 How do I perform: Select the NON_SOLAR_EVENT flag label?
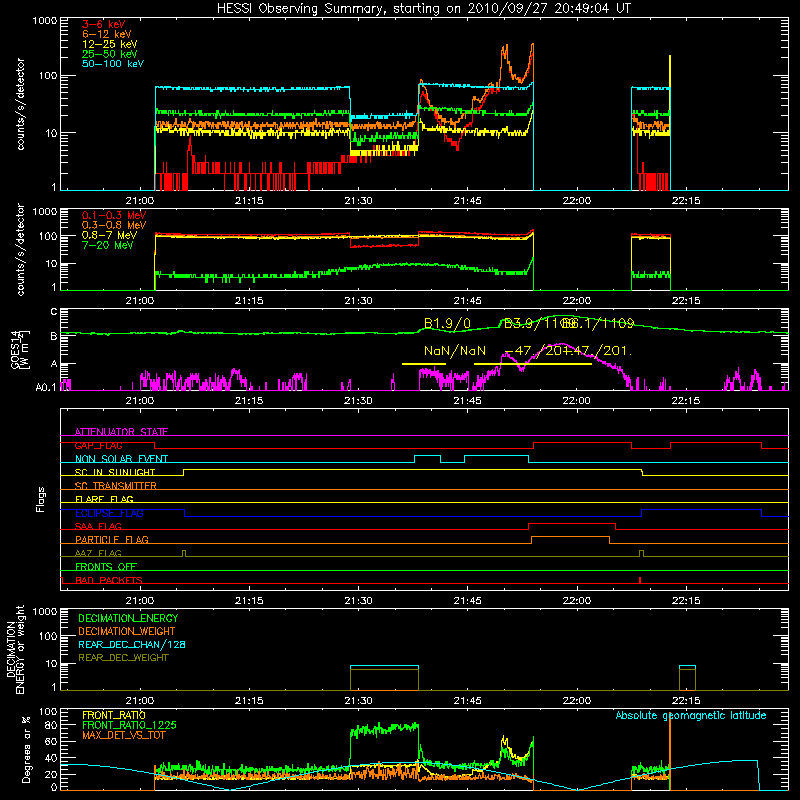pos(121,459)
